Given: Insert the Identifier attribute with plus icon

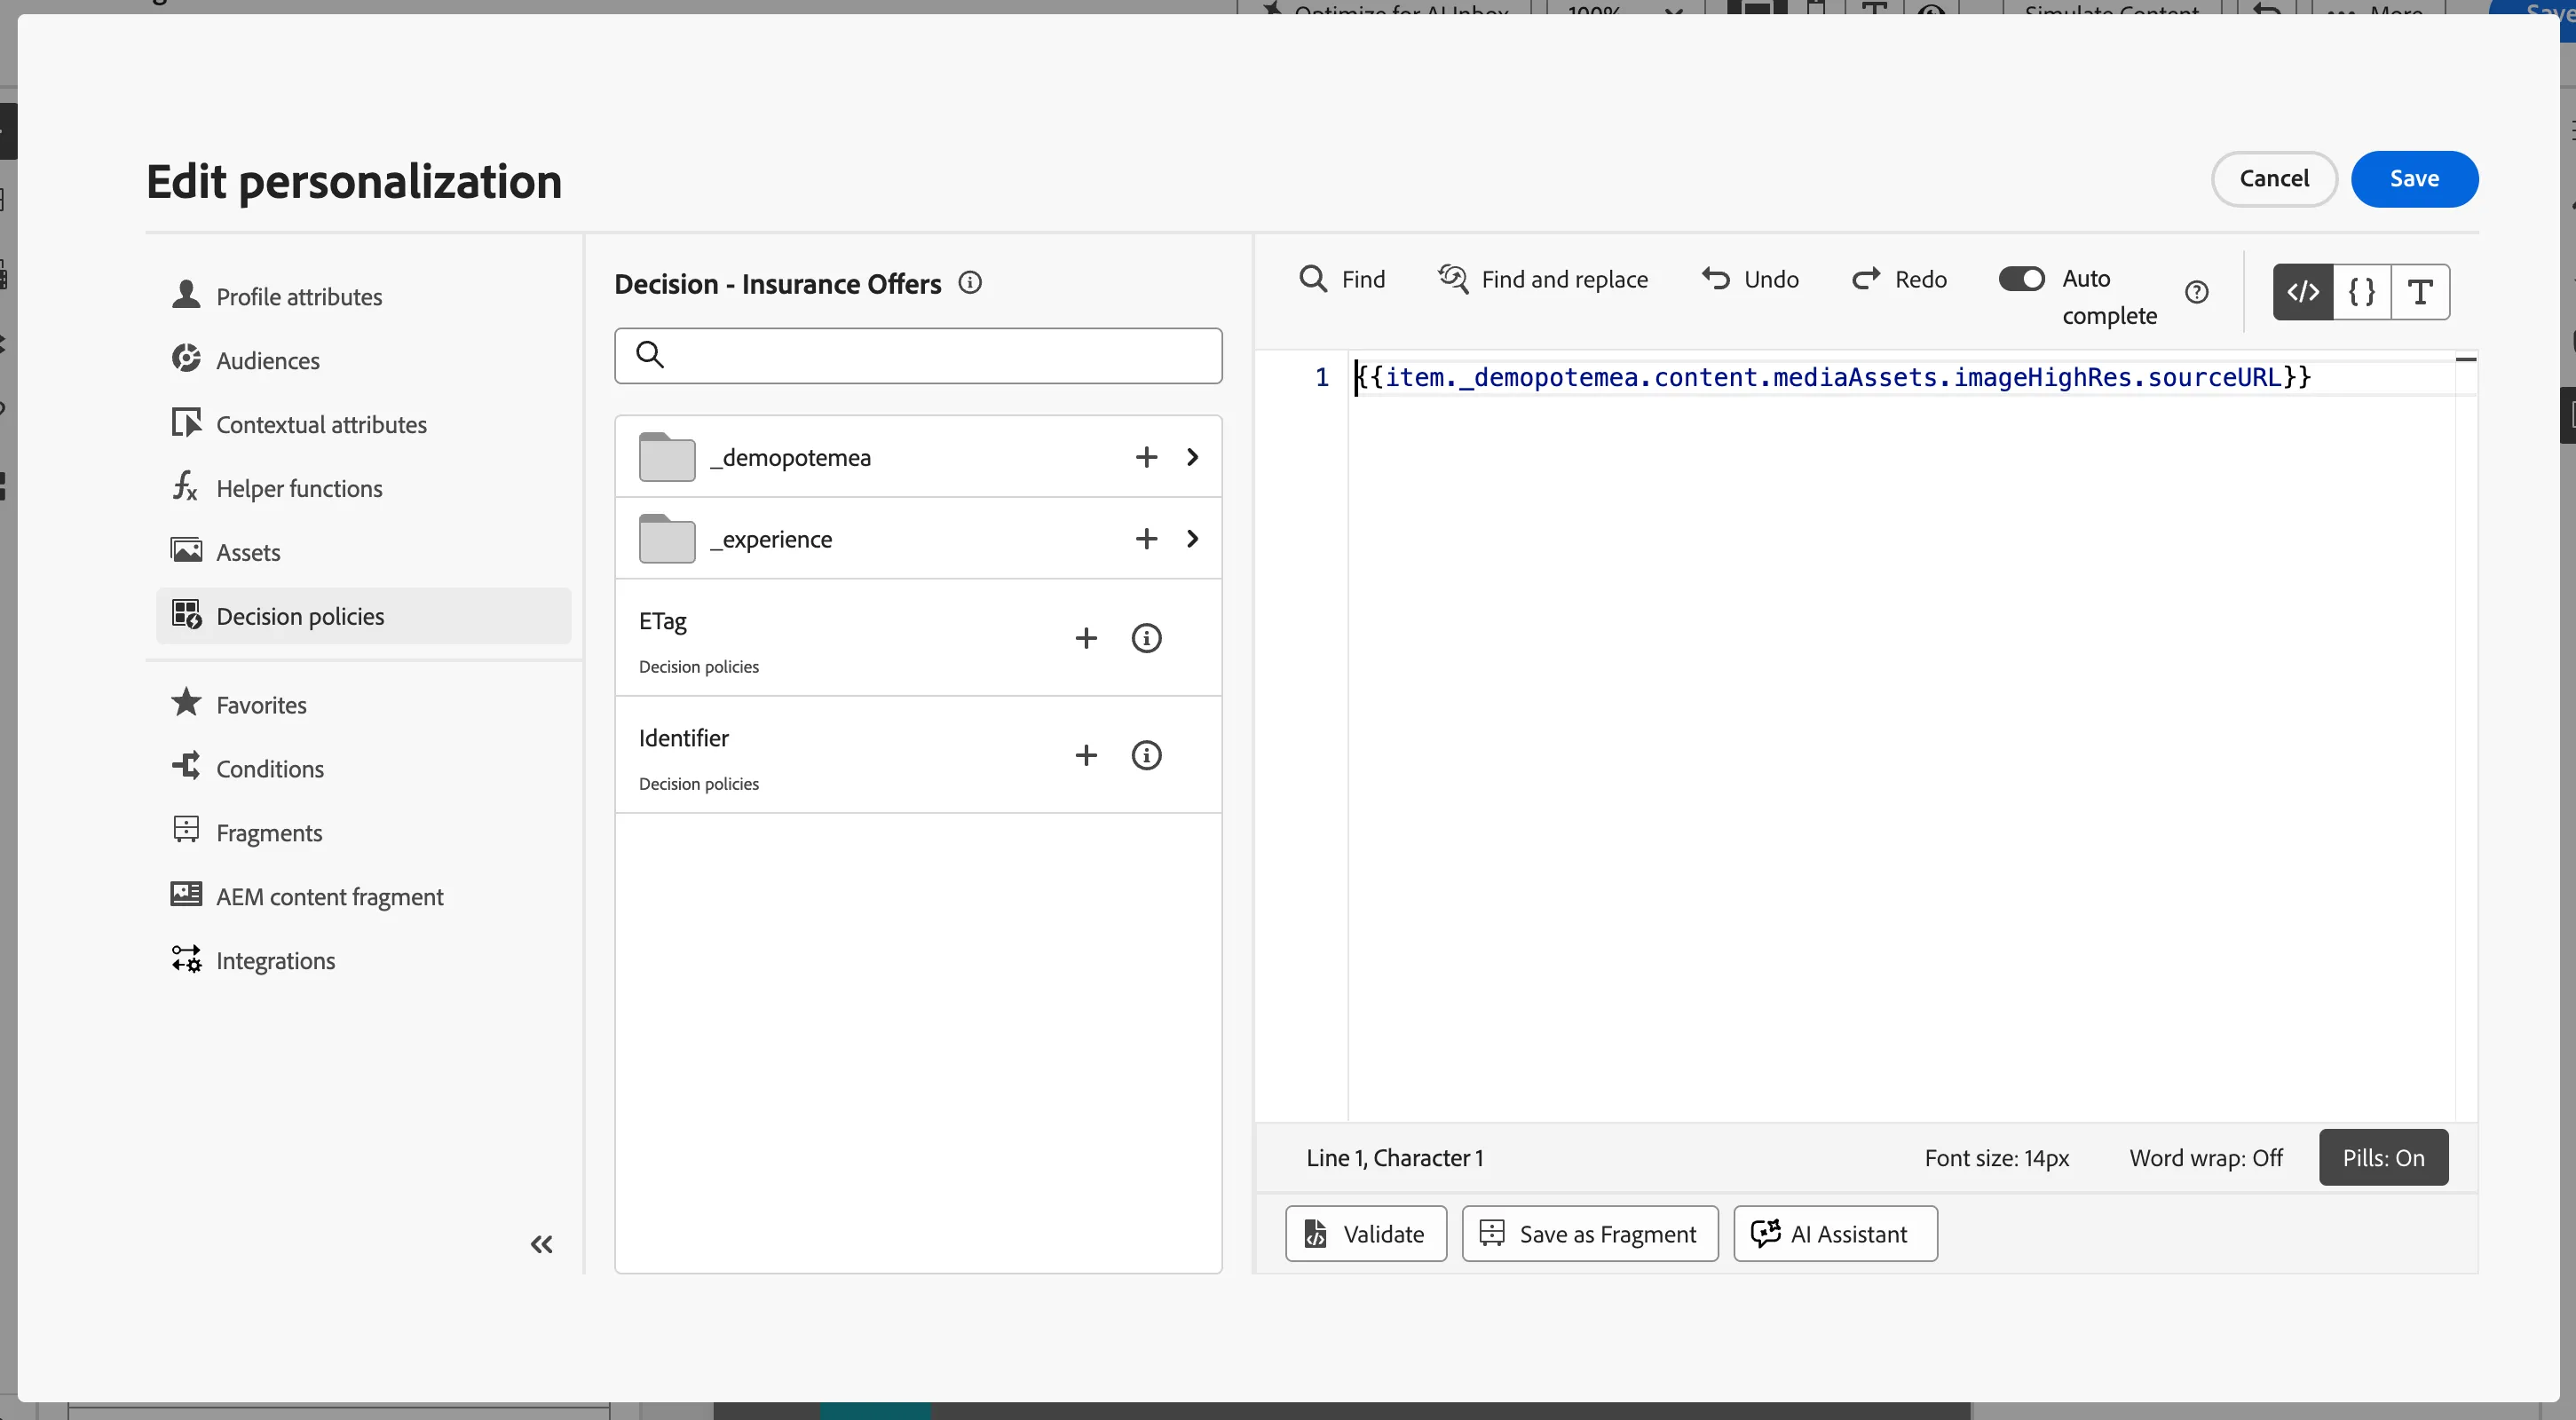Looking at the screenshot, I should [1086, 755].
